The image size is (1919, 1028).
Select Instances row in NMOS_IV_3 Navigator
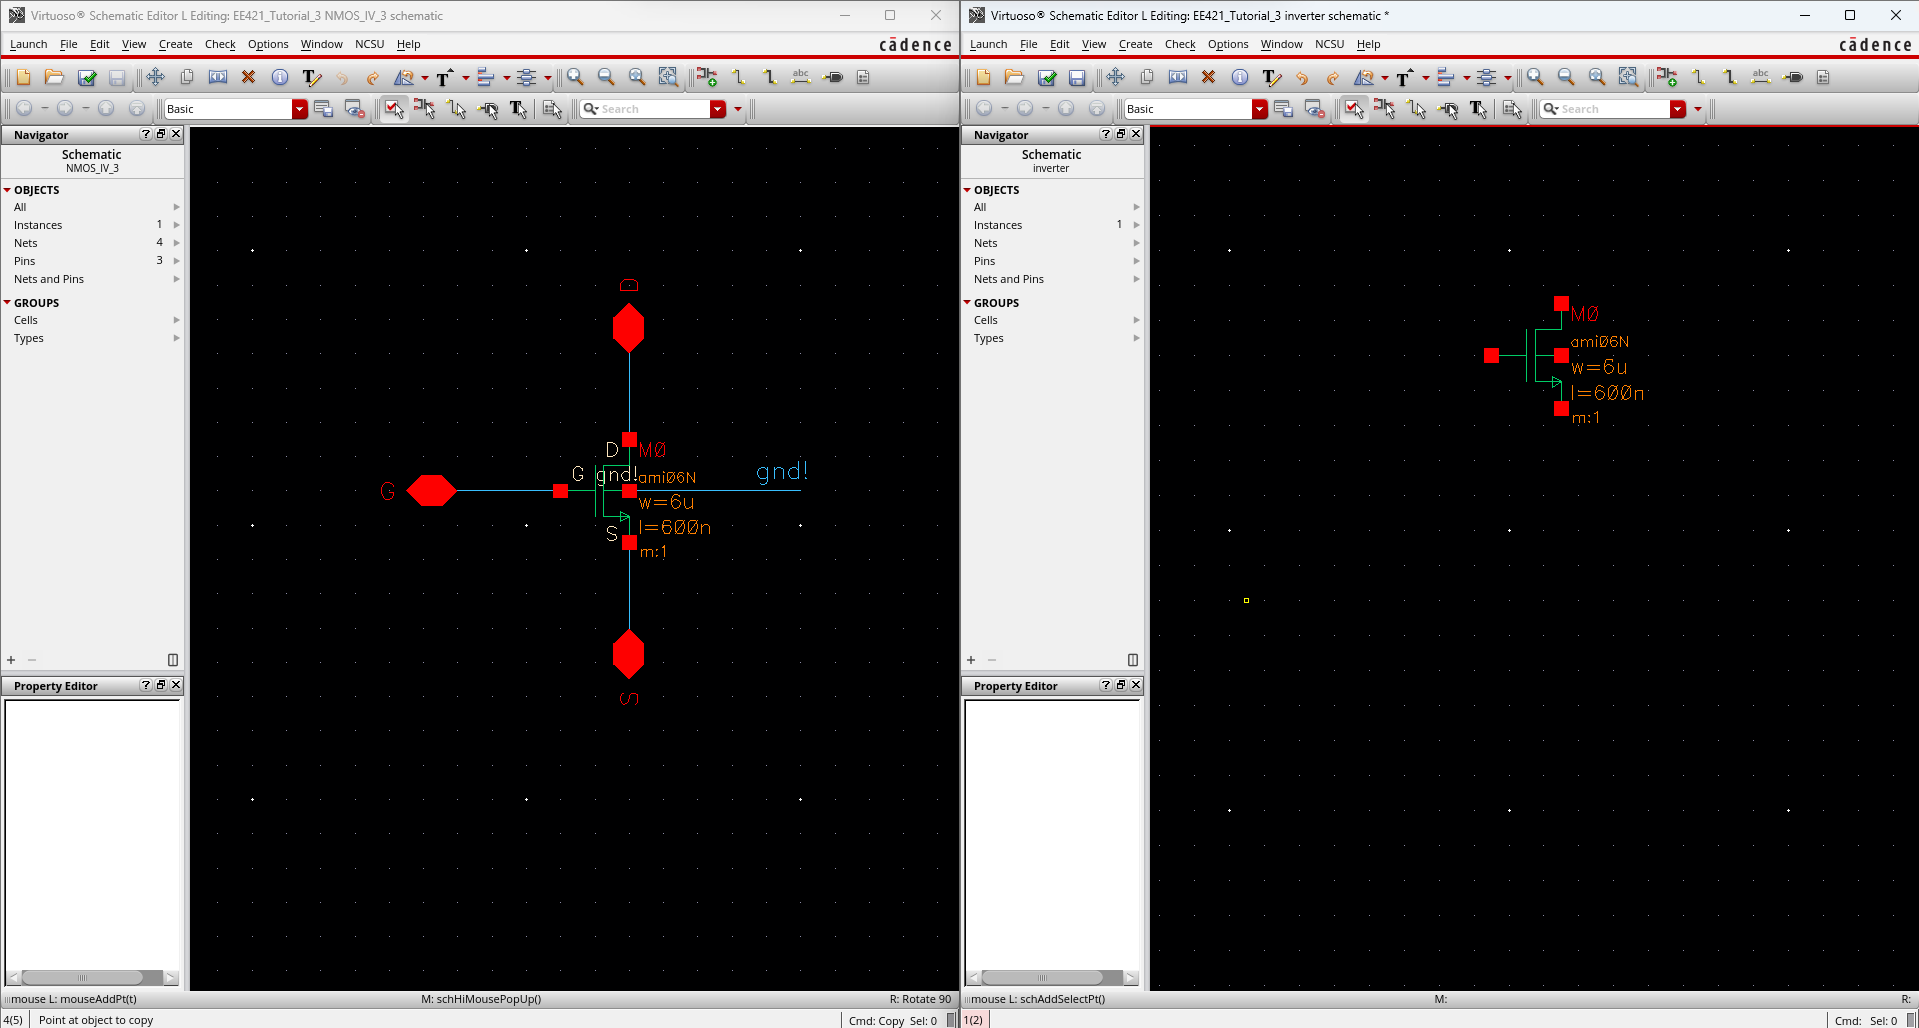[x=92, y=225]
